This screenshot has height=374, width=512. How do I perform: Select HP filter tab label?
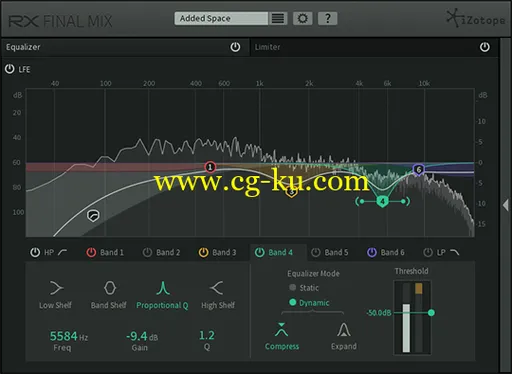[49, 253]
